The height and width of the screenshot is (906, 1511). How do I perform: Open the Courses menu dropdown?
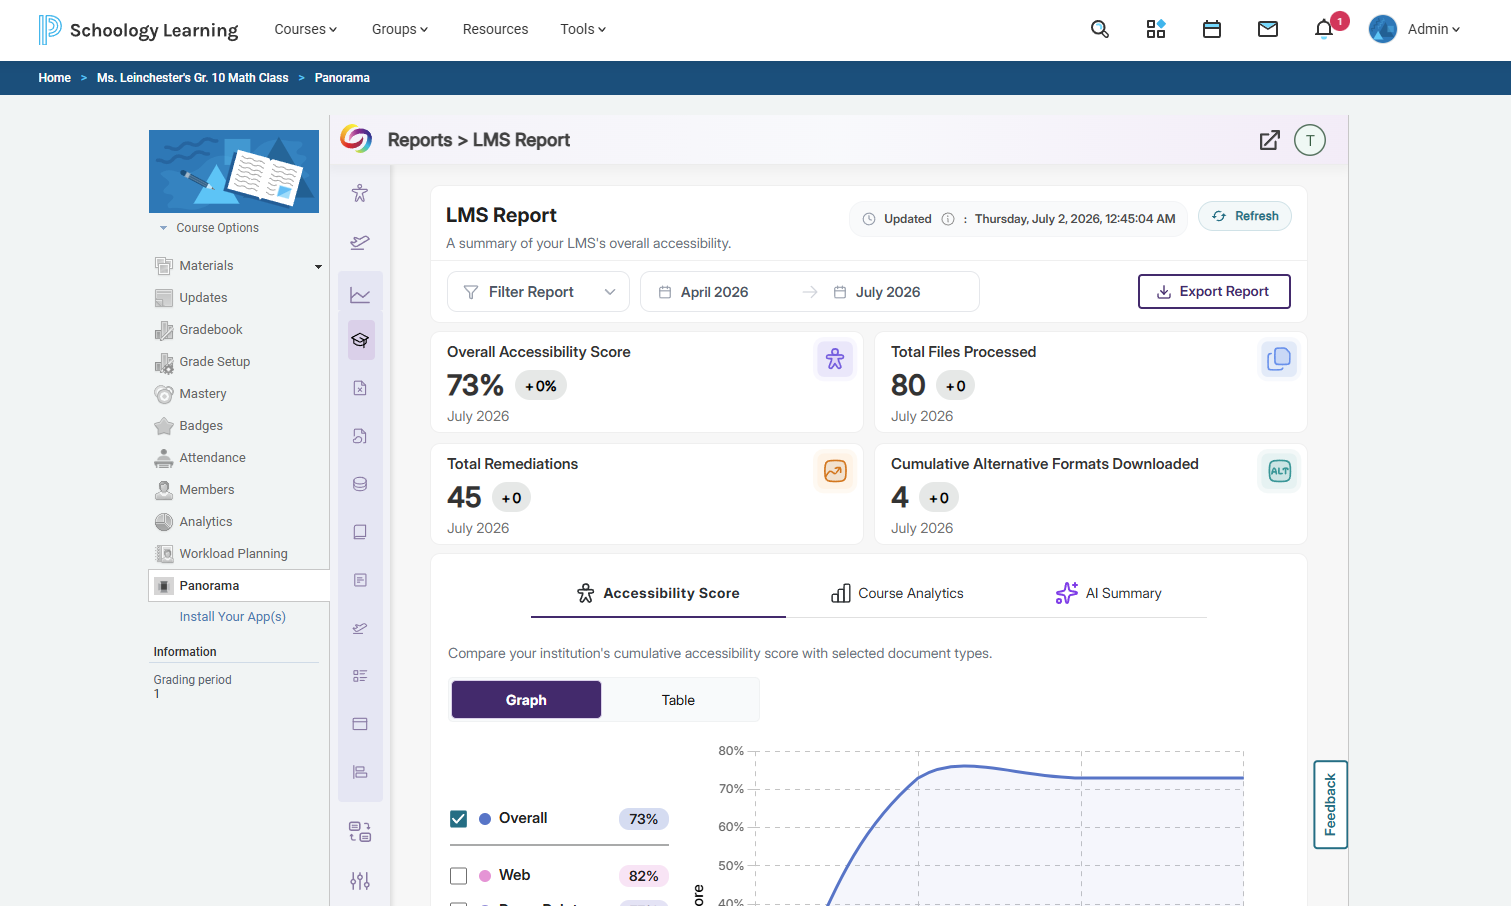tap(305, 29)
